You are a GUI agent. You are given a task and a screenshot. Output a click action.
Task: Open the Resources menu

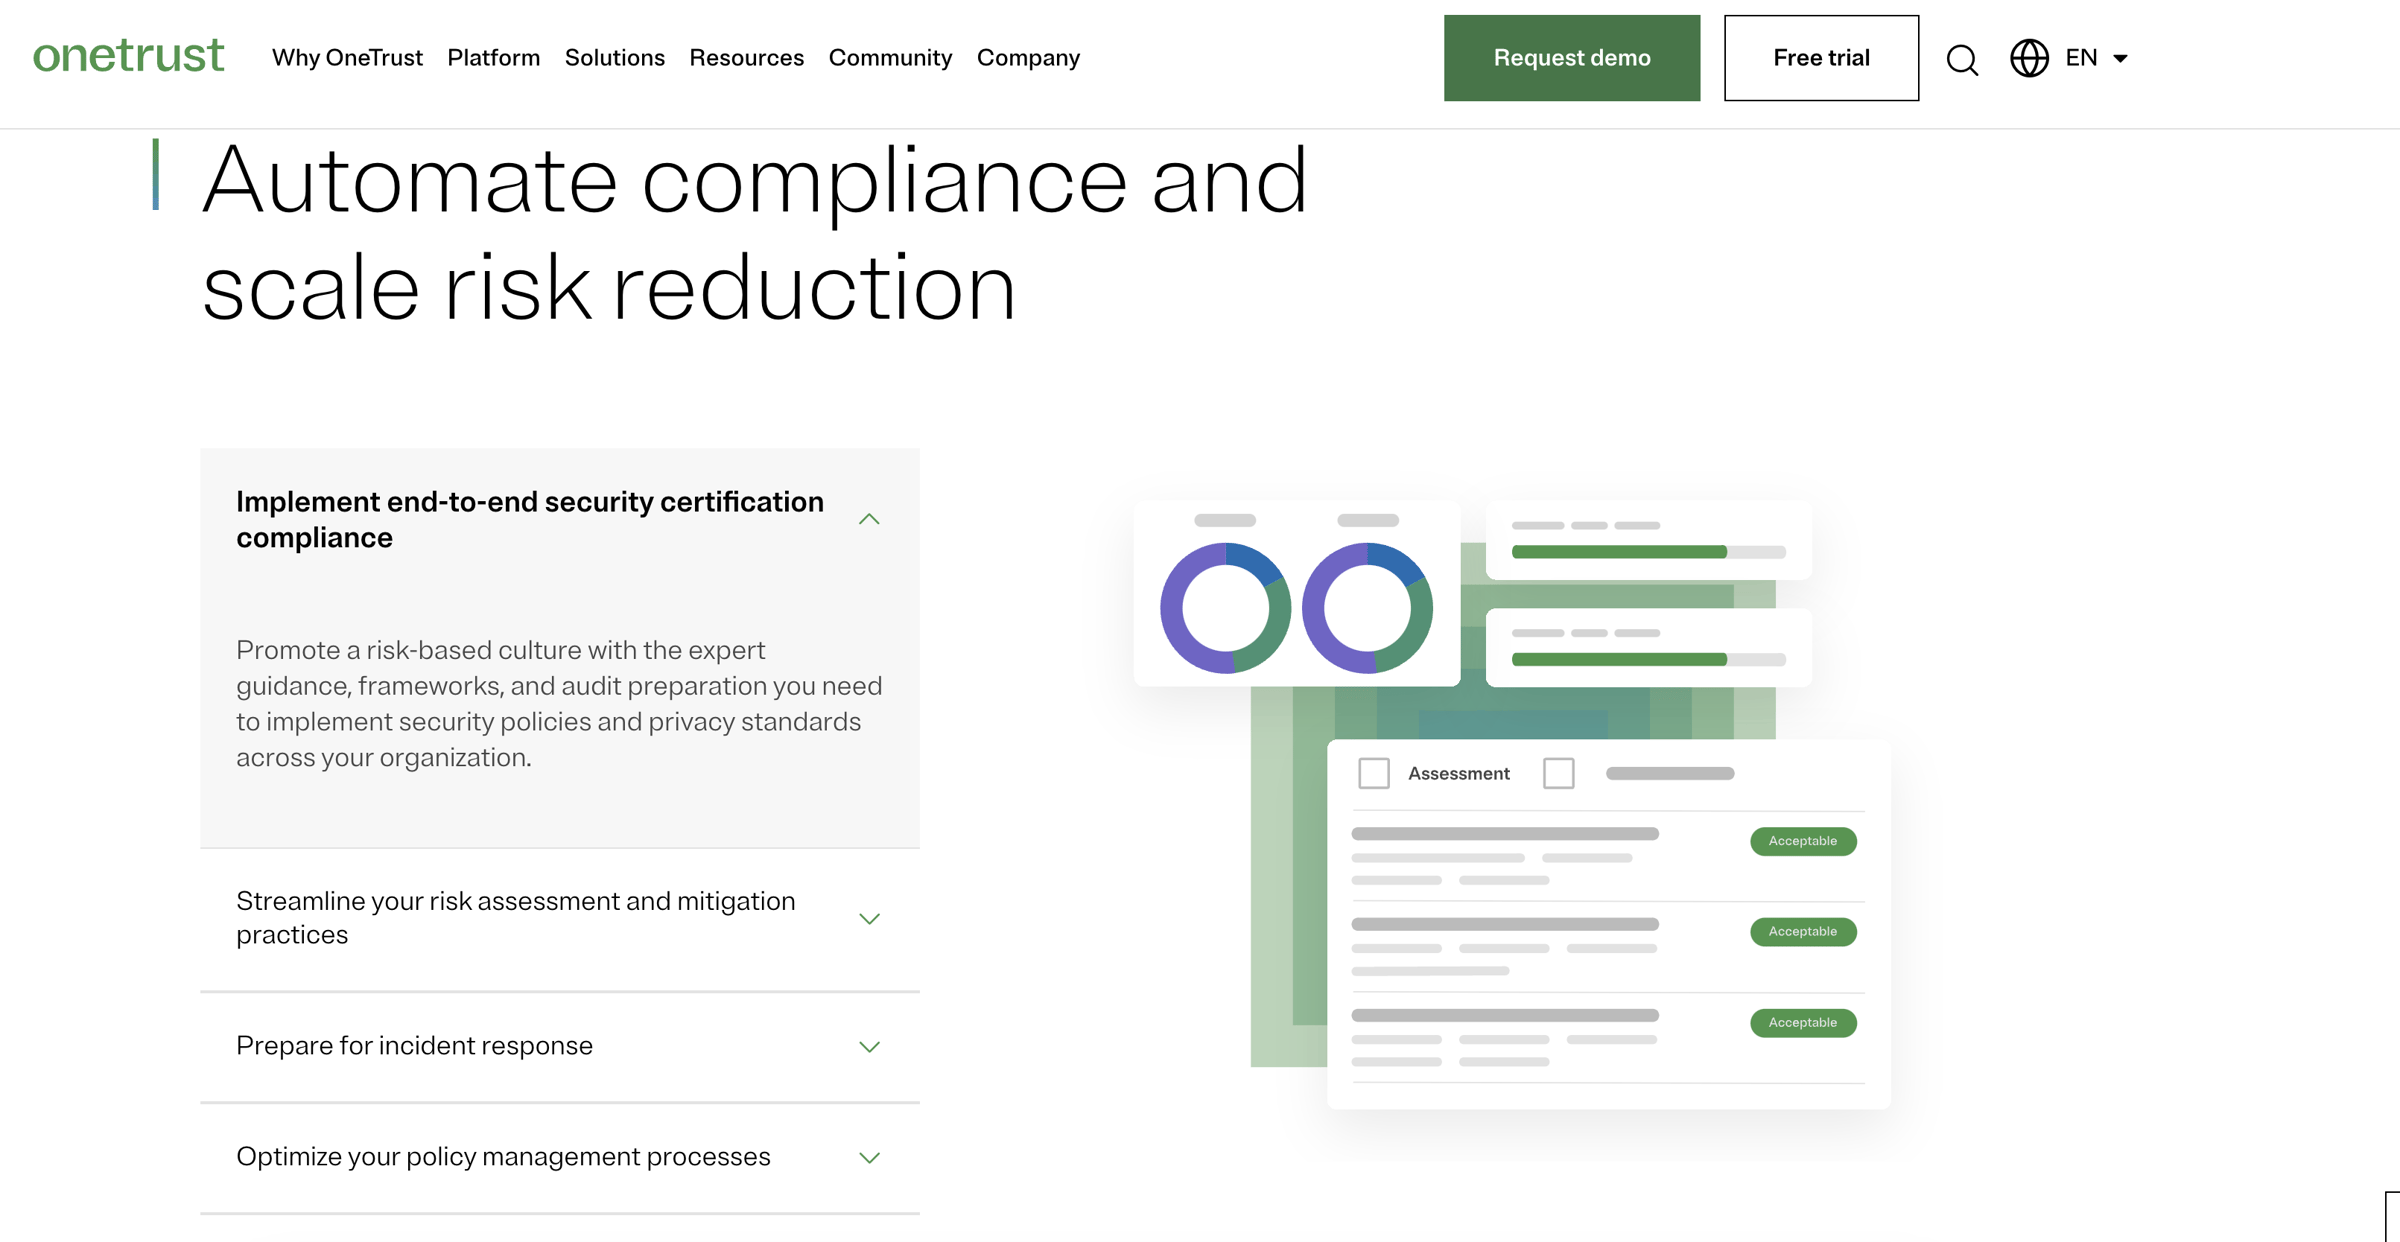[746, 58]
